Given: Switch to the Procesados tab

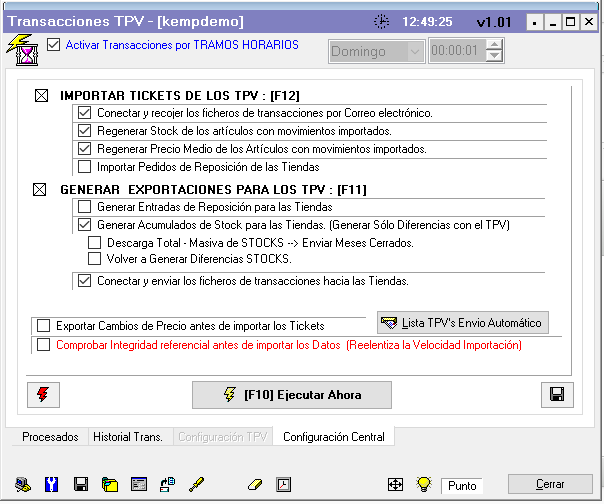Looking at the screenshot, I should pos(50,437).
